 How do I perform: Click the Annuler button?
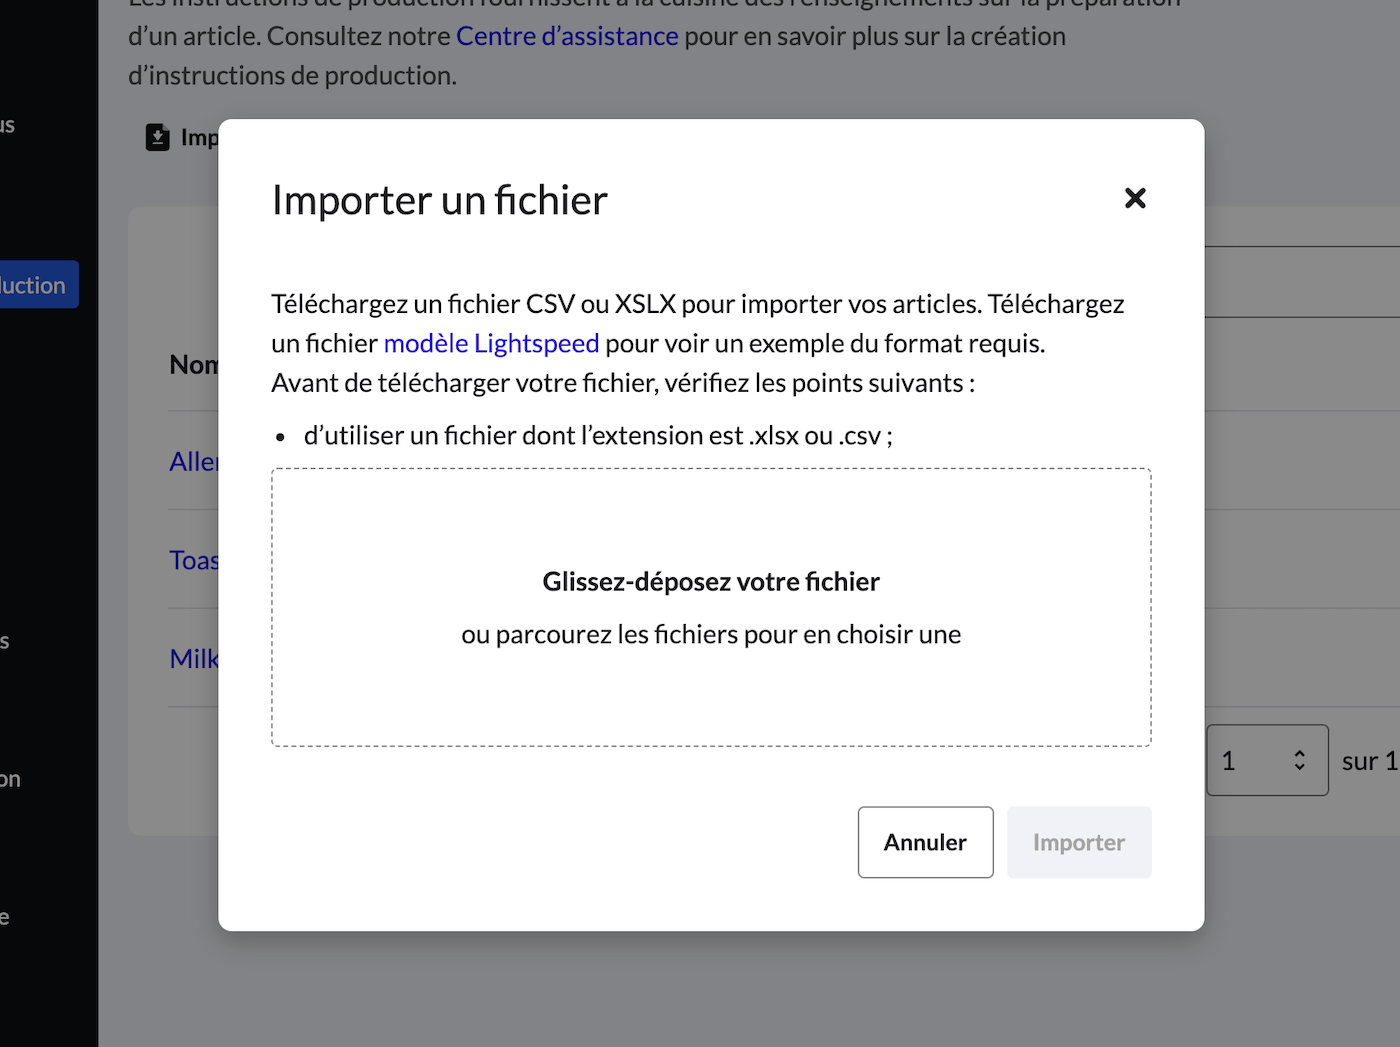(925, 842)
